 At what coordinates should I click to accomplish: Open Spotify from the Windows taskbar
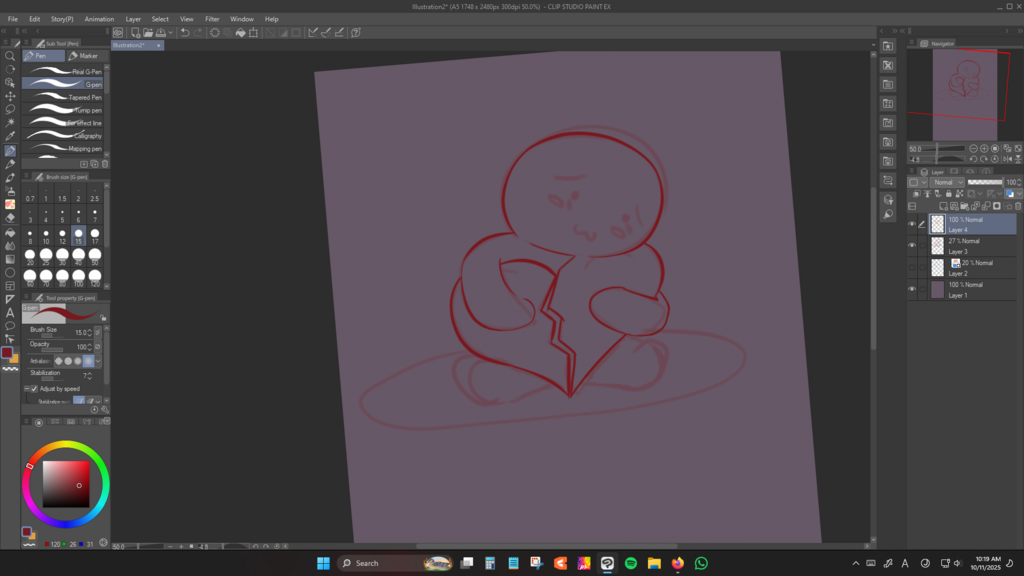pos(631,563)
